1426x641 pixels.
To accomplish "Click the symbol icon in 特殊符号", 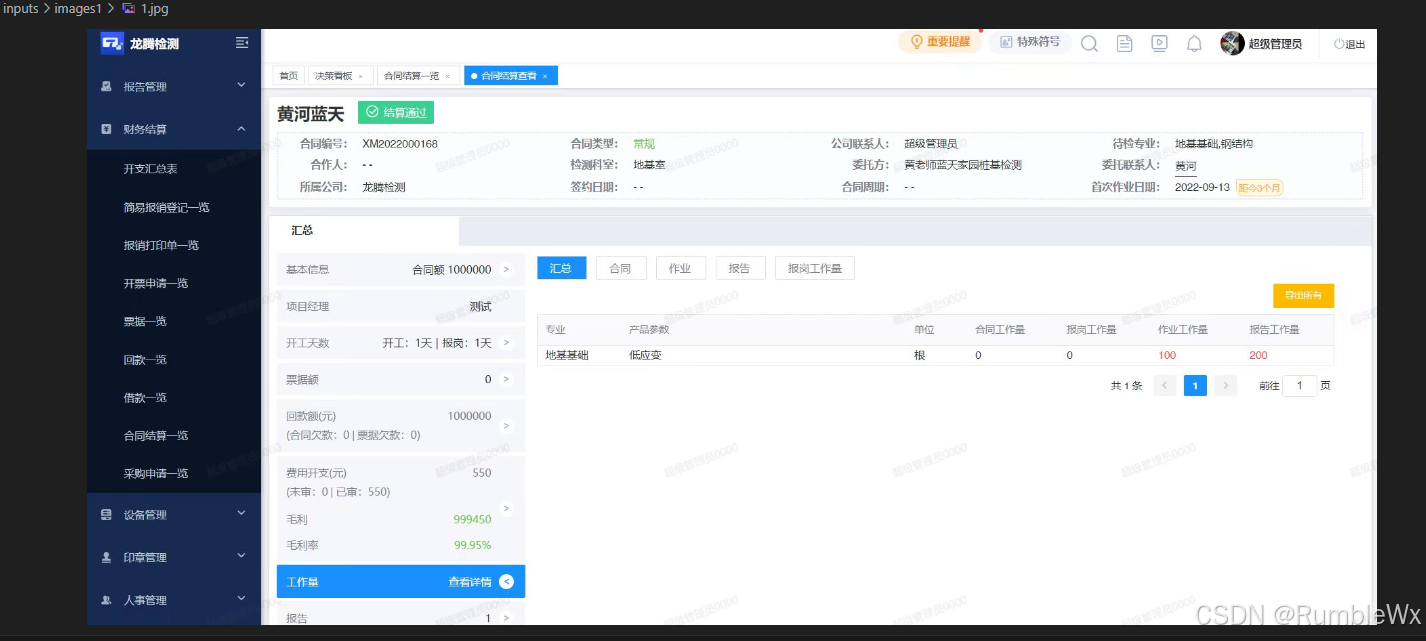I will tap(1005, 42).
